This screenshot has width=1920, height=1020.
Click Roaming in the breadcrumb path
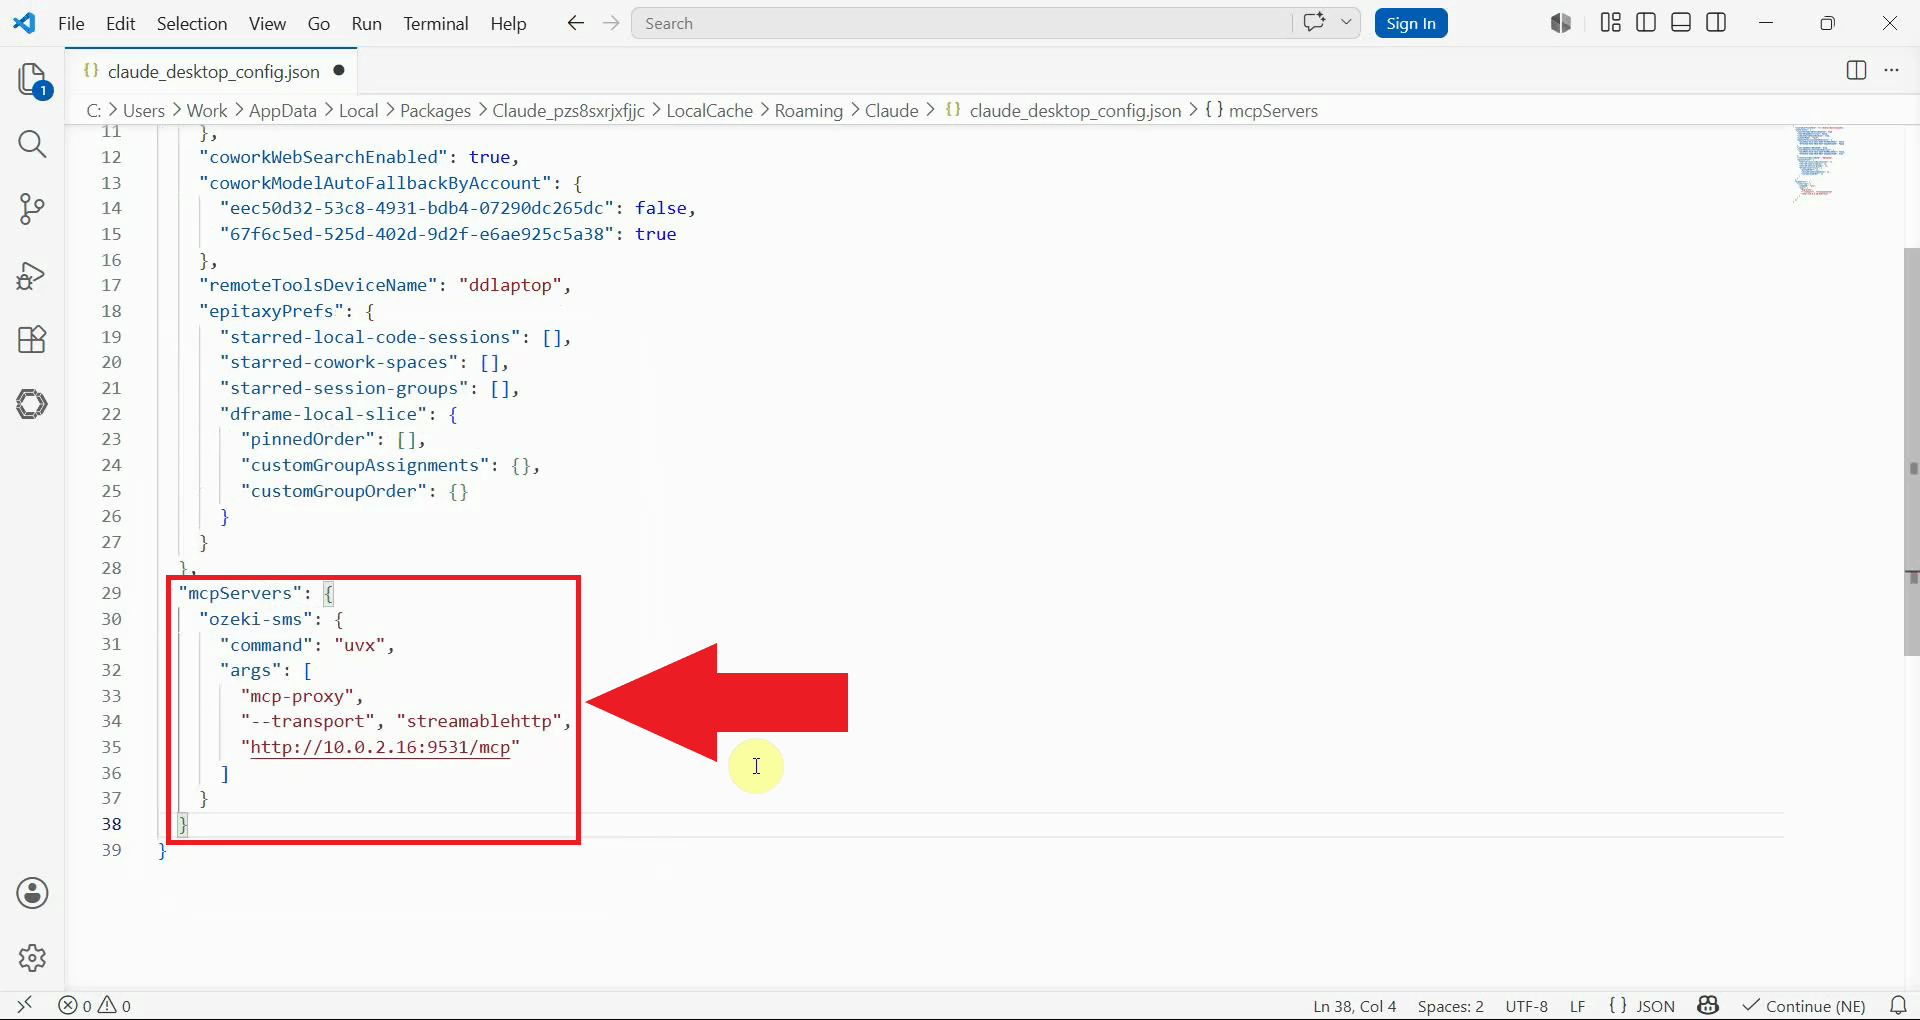click(x=808, y=111)
